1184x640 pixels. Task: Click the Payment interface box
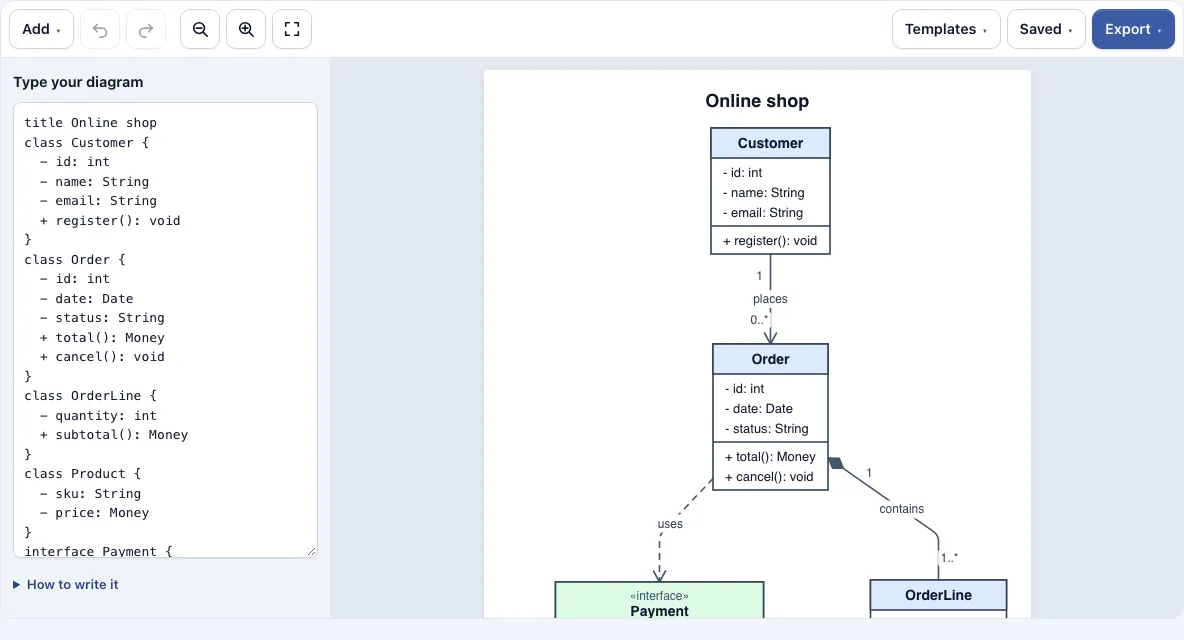click(659, 601)
